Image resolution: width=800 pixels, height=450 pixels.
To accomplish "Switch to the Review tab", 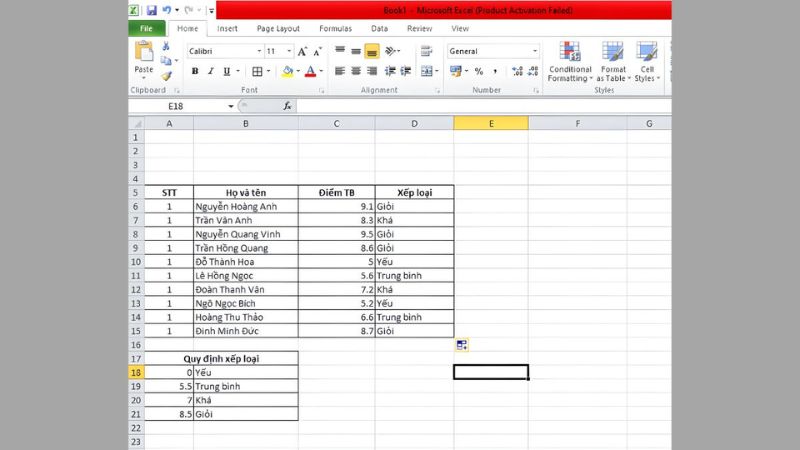I will click(419, 29).
